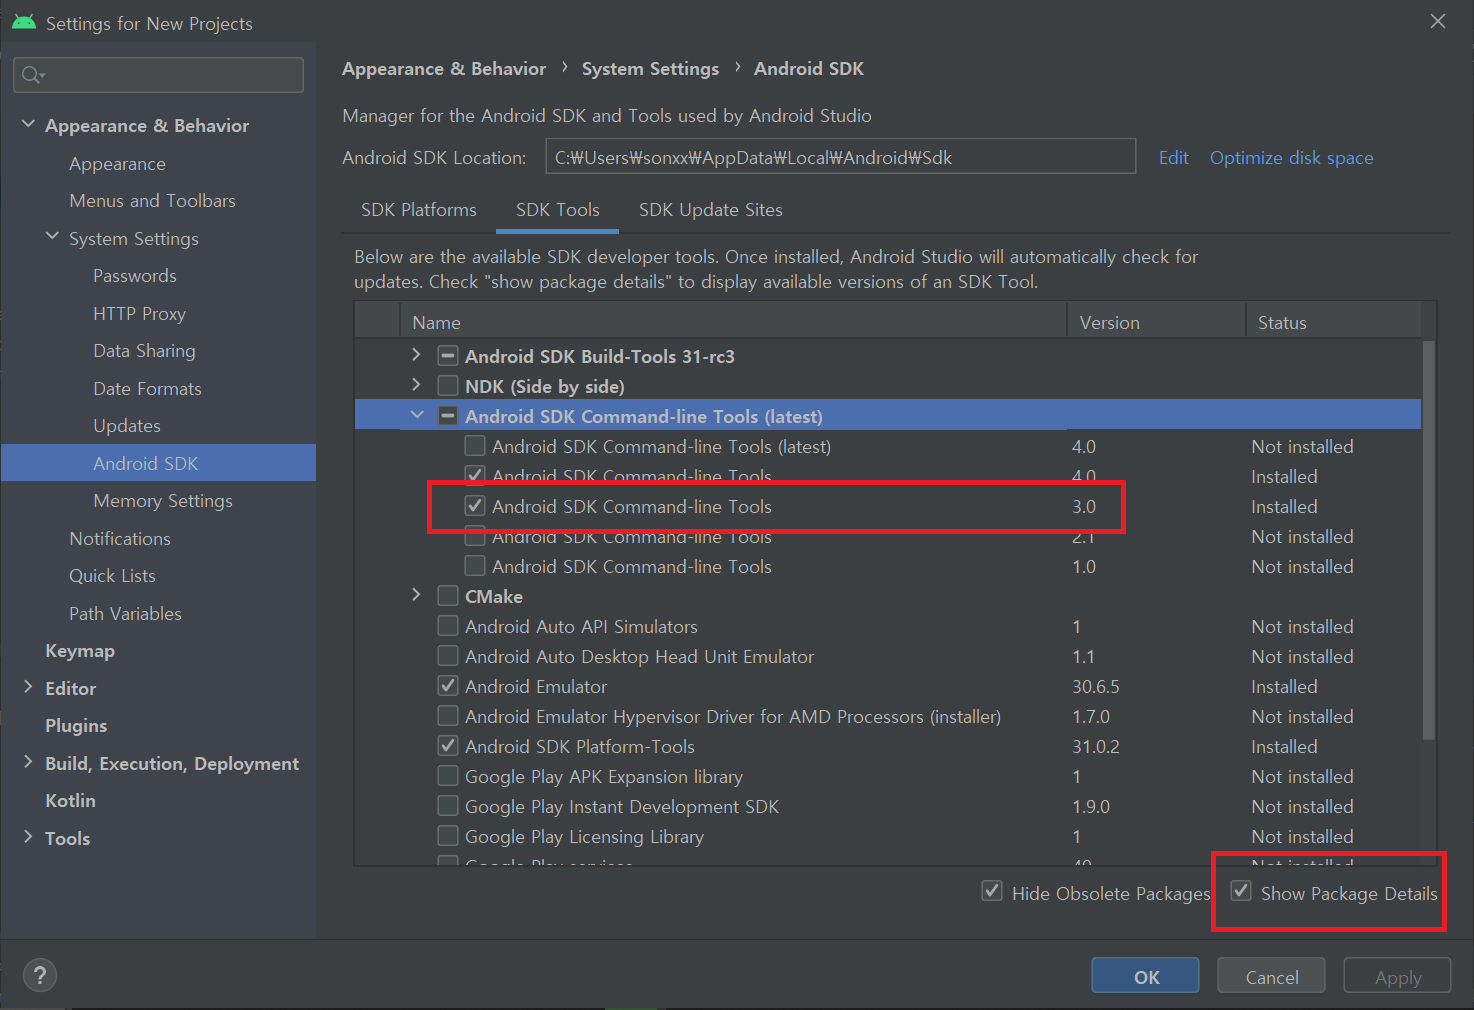Click Edit SDK location link

pos(1174,158)
